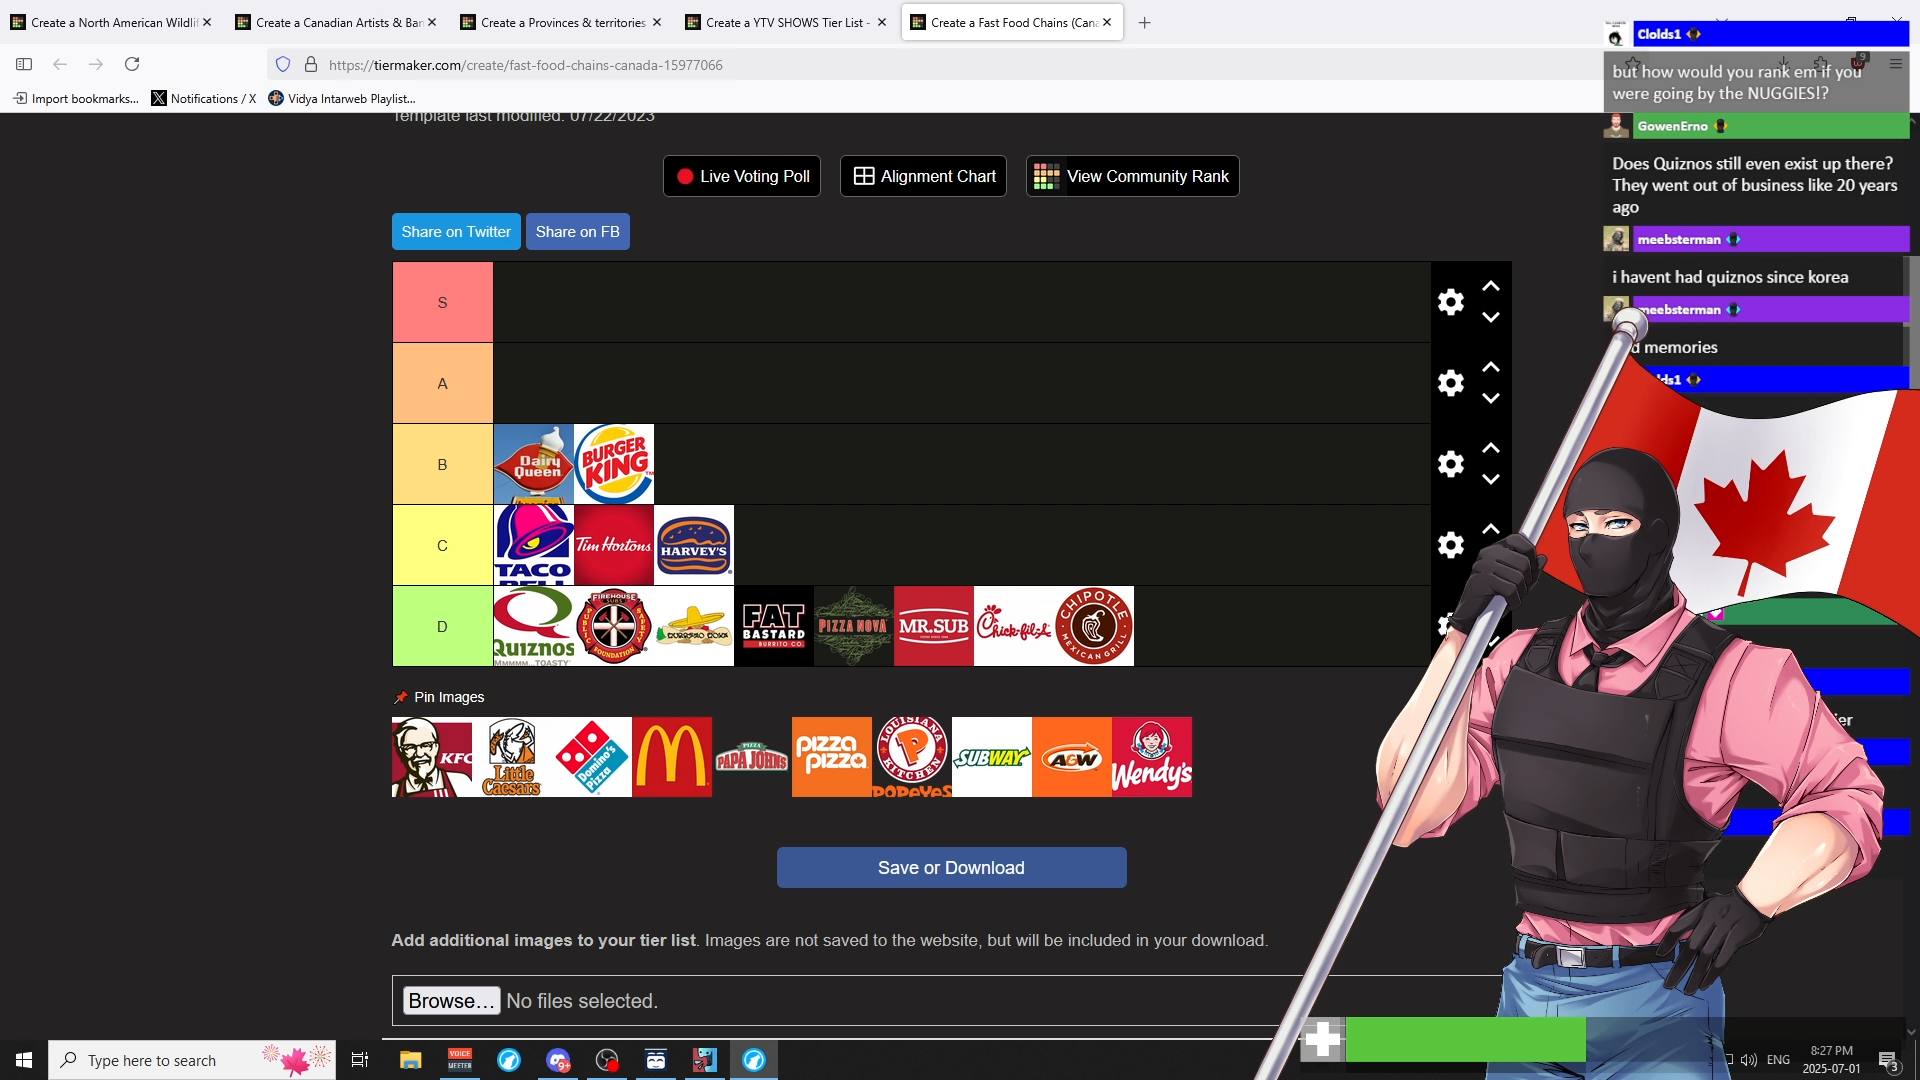Select the Pizza Nova logo
Image resolution: width=1920 pixels, height=1080 pixels.
pyautogui.click(x=853, y=626)
